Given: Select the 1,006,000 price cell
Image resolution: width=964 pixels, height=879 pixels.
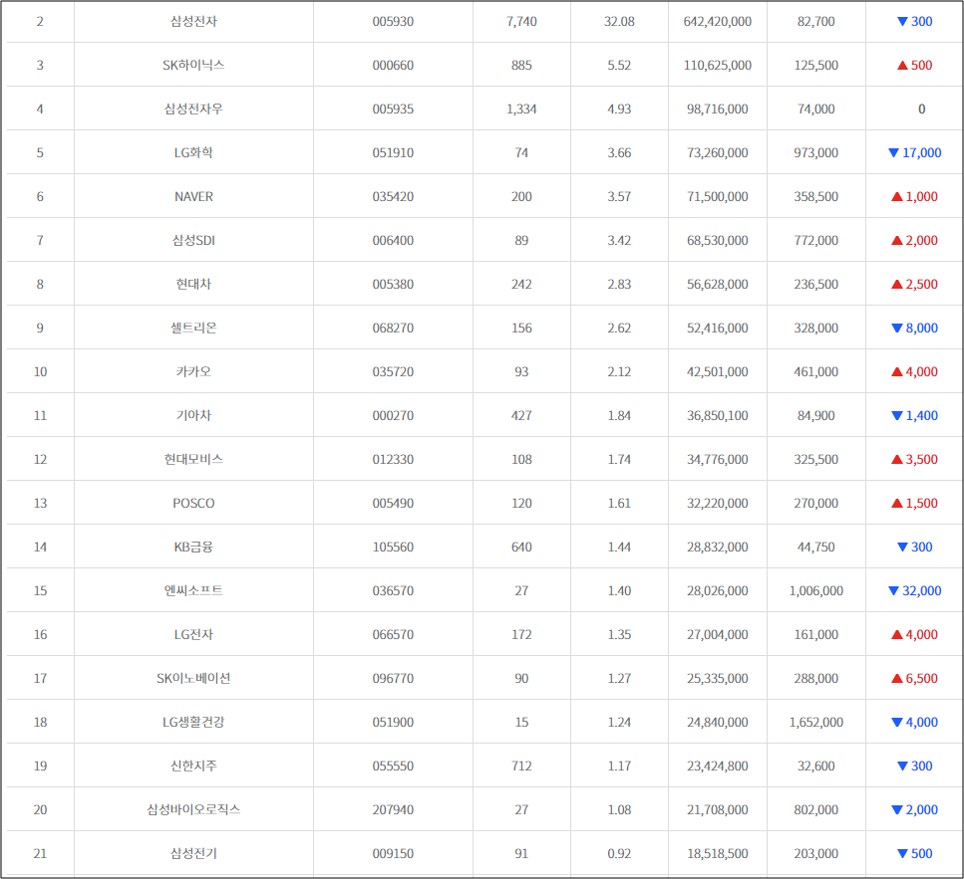Looking at the screenshot, I should tap(816, 590).
